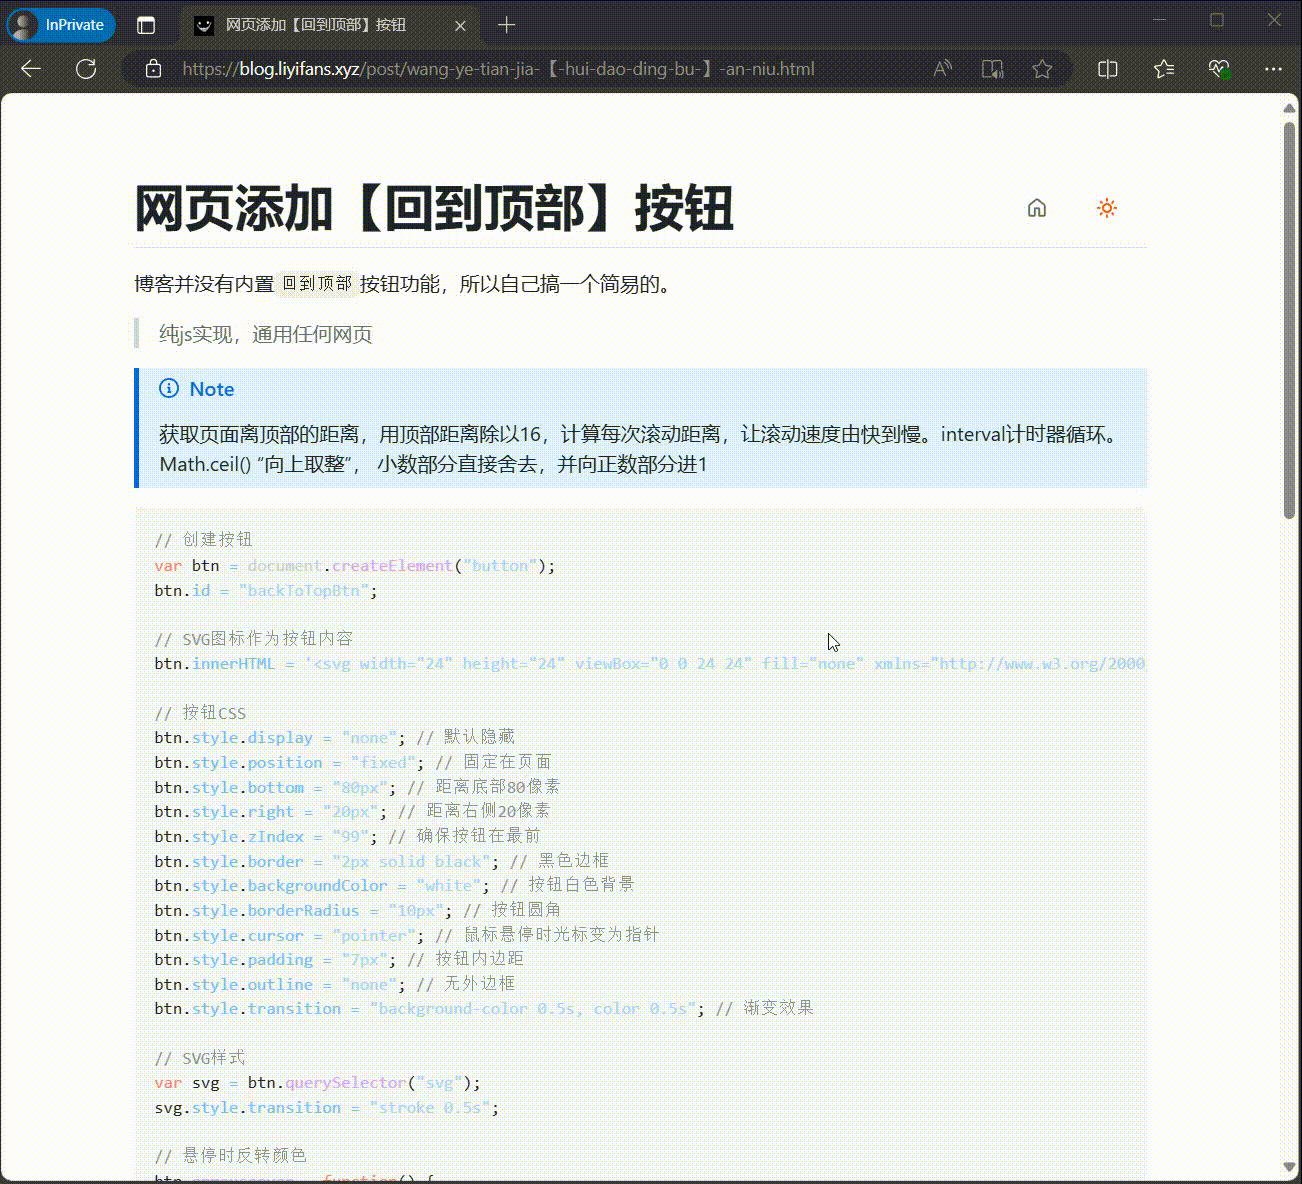This screenshot has height=1184, width=1302.
Task: Open the Favorites list icon
Action: pyautogui.click(x=1163, y=69)
